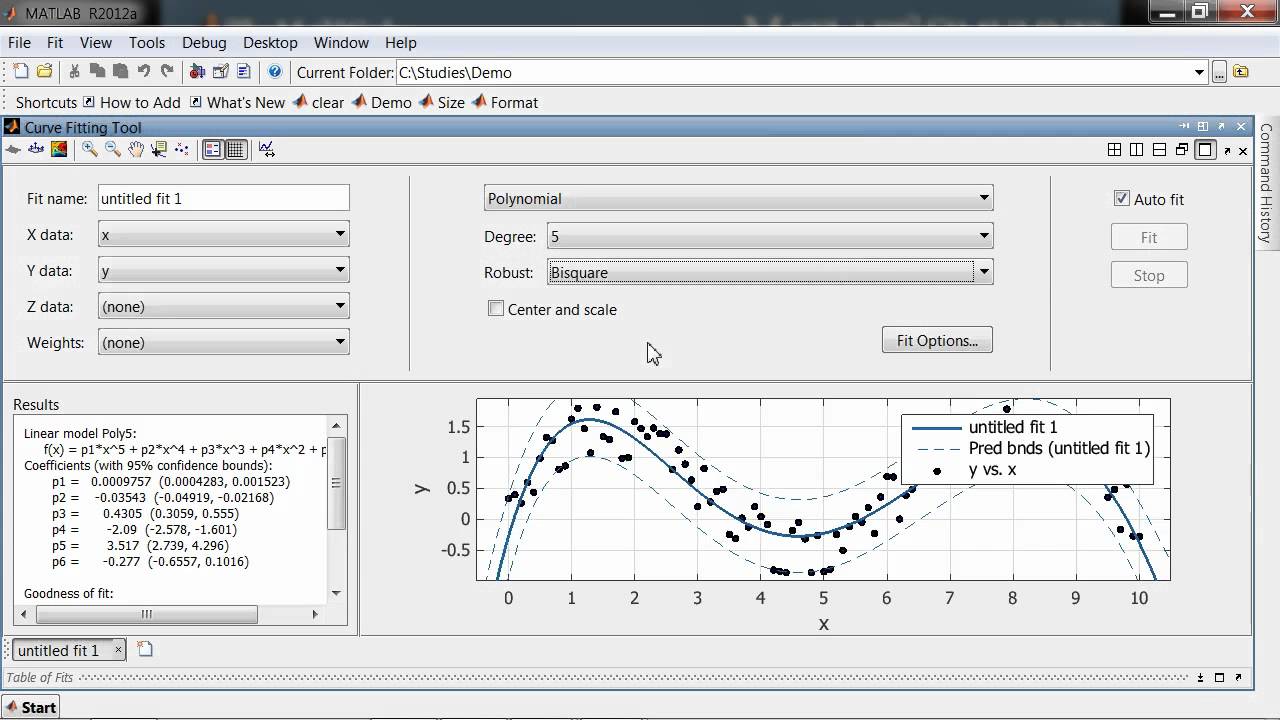Screen dimensions: 1280x720
Task: Enable the Center and scale checkbox
Action: 496,309
